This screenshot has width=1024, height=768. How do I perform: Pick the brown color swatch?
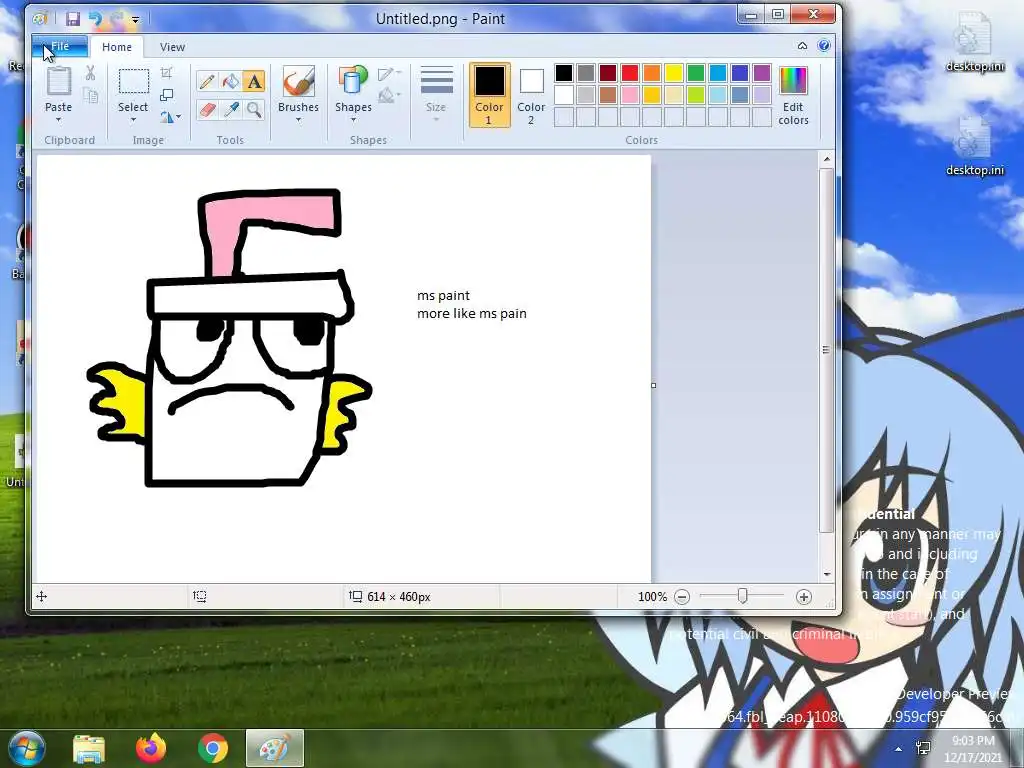point(608,95)
